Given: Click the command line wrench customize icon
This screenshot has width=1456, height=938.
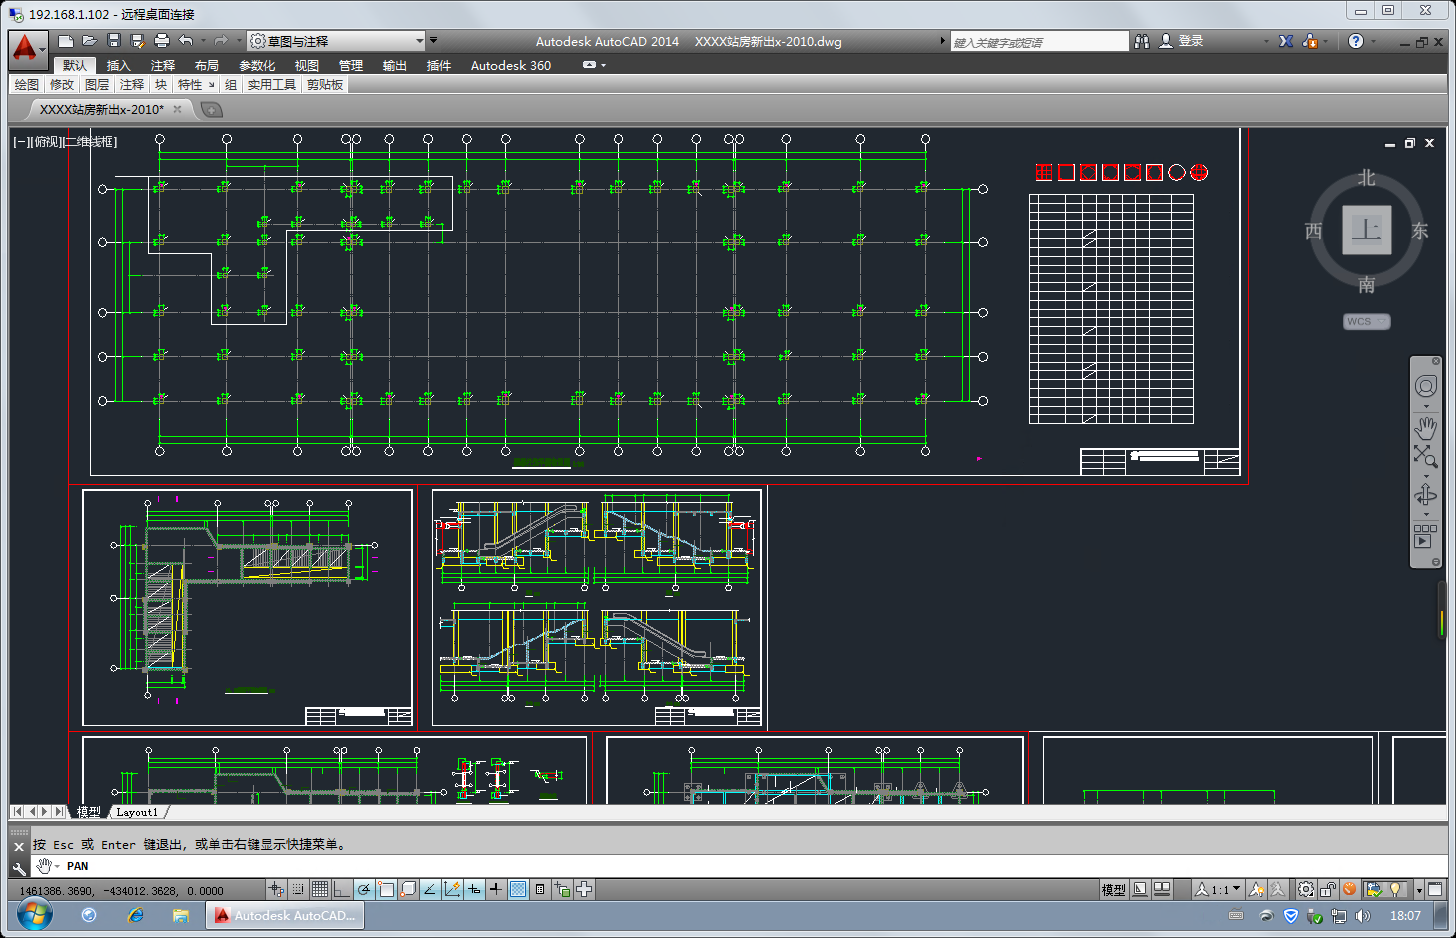Looking at the screenshot, I should (x=19, y=868).
